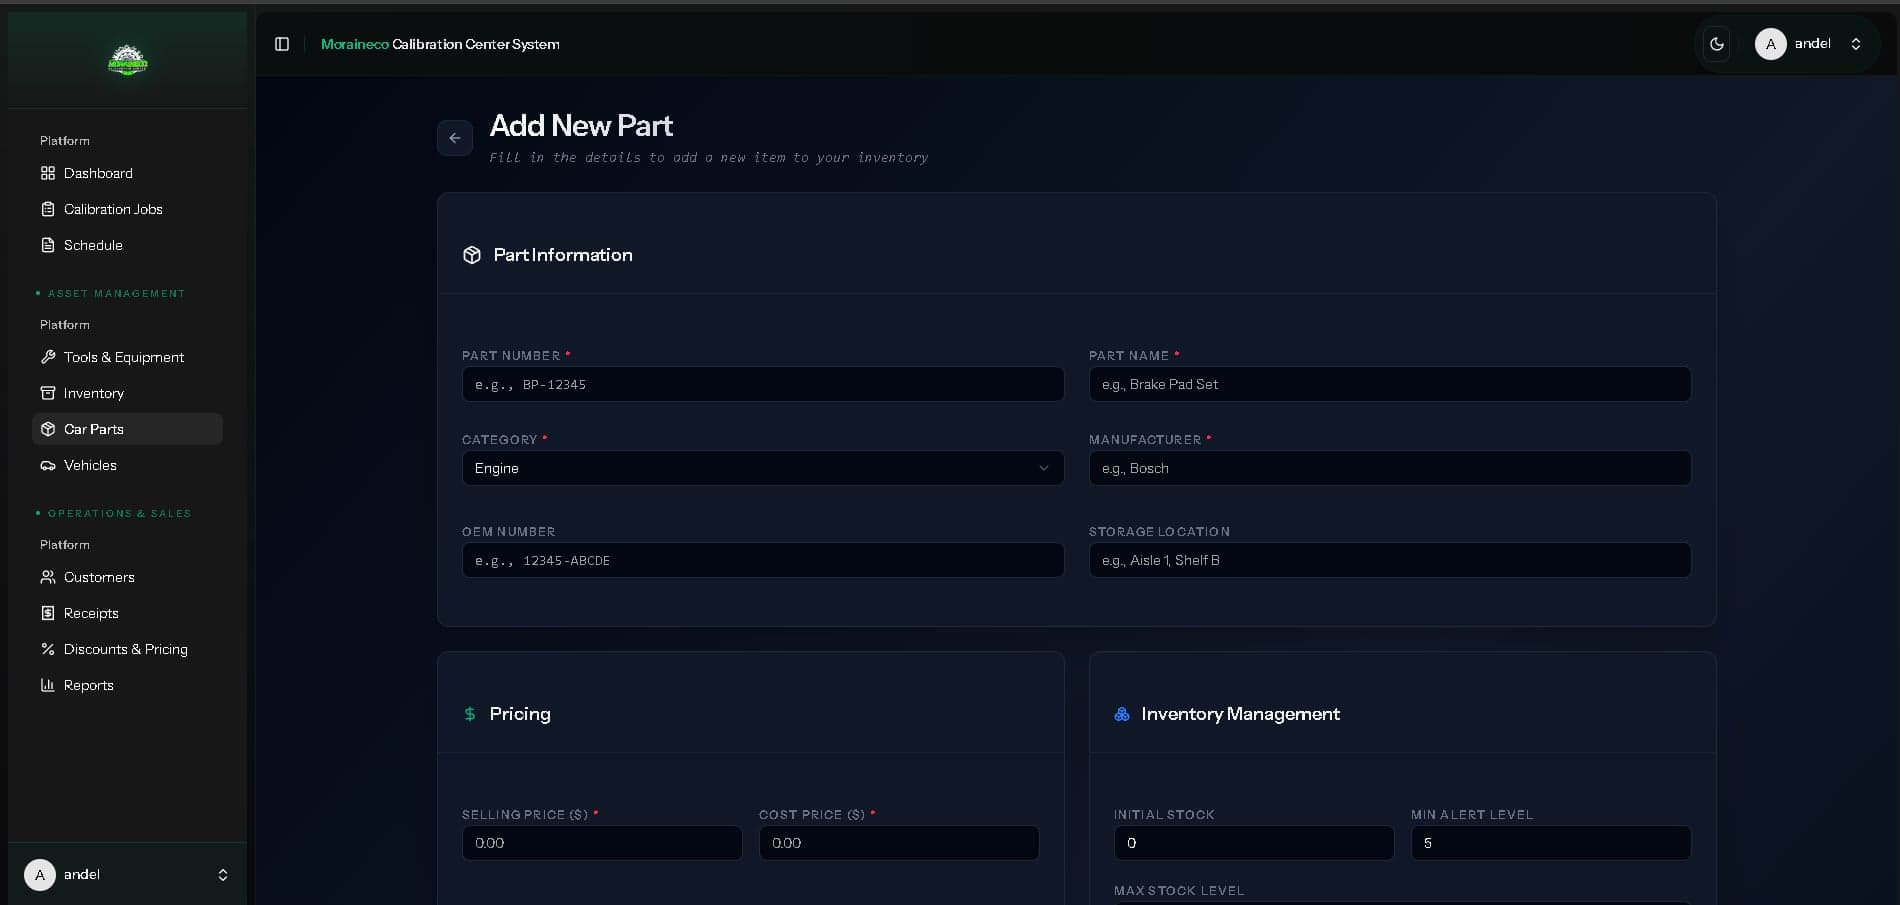The width and height of the screenshot is (1900, 905).
Task: Click the Manufacturer input field
Action: (x=1390, y=468)
